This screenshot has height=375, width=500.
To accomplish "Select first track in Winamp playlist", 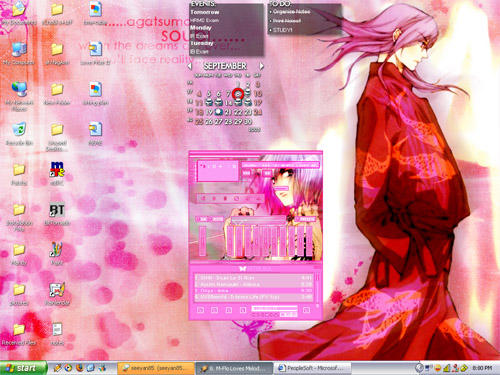I will pyautogui.click(x=253, y=278).
